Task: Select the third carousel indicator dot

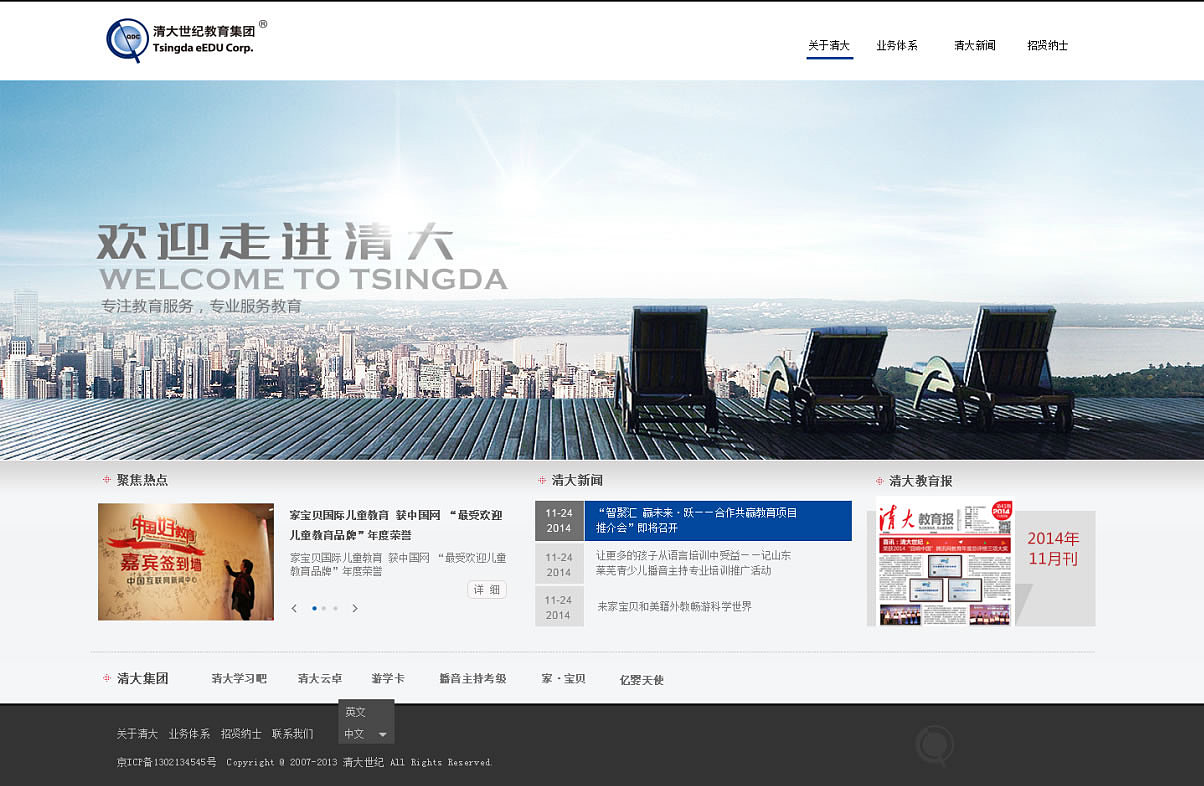Action: pyautogui.click(x=335, y=607)
